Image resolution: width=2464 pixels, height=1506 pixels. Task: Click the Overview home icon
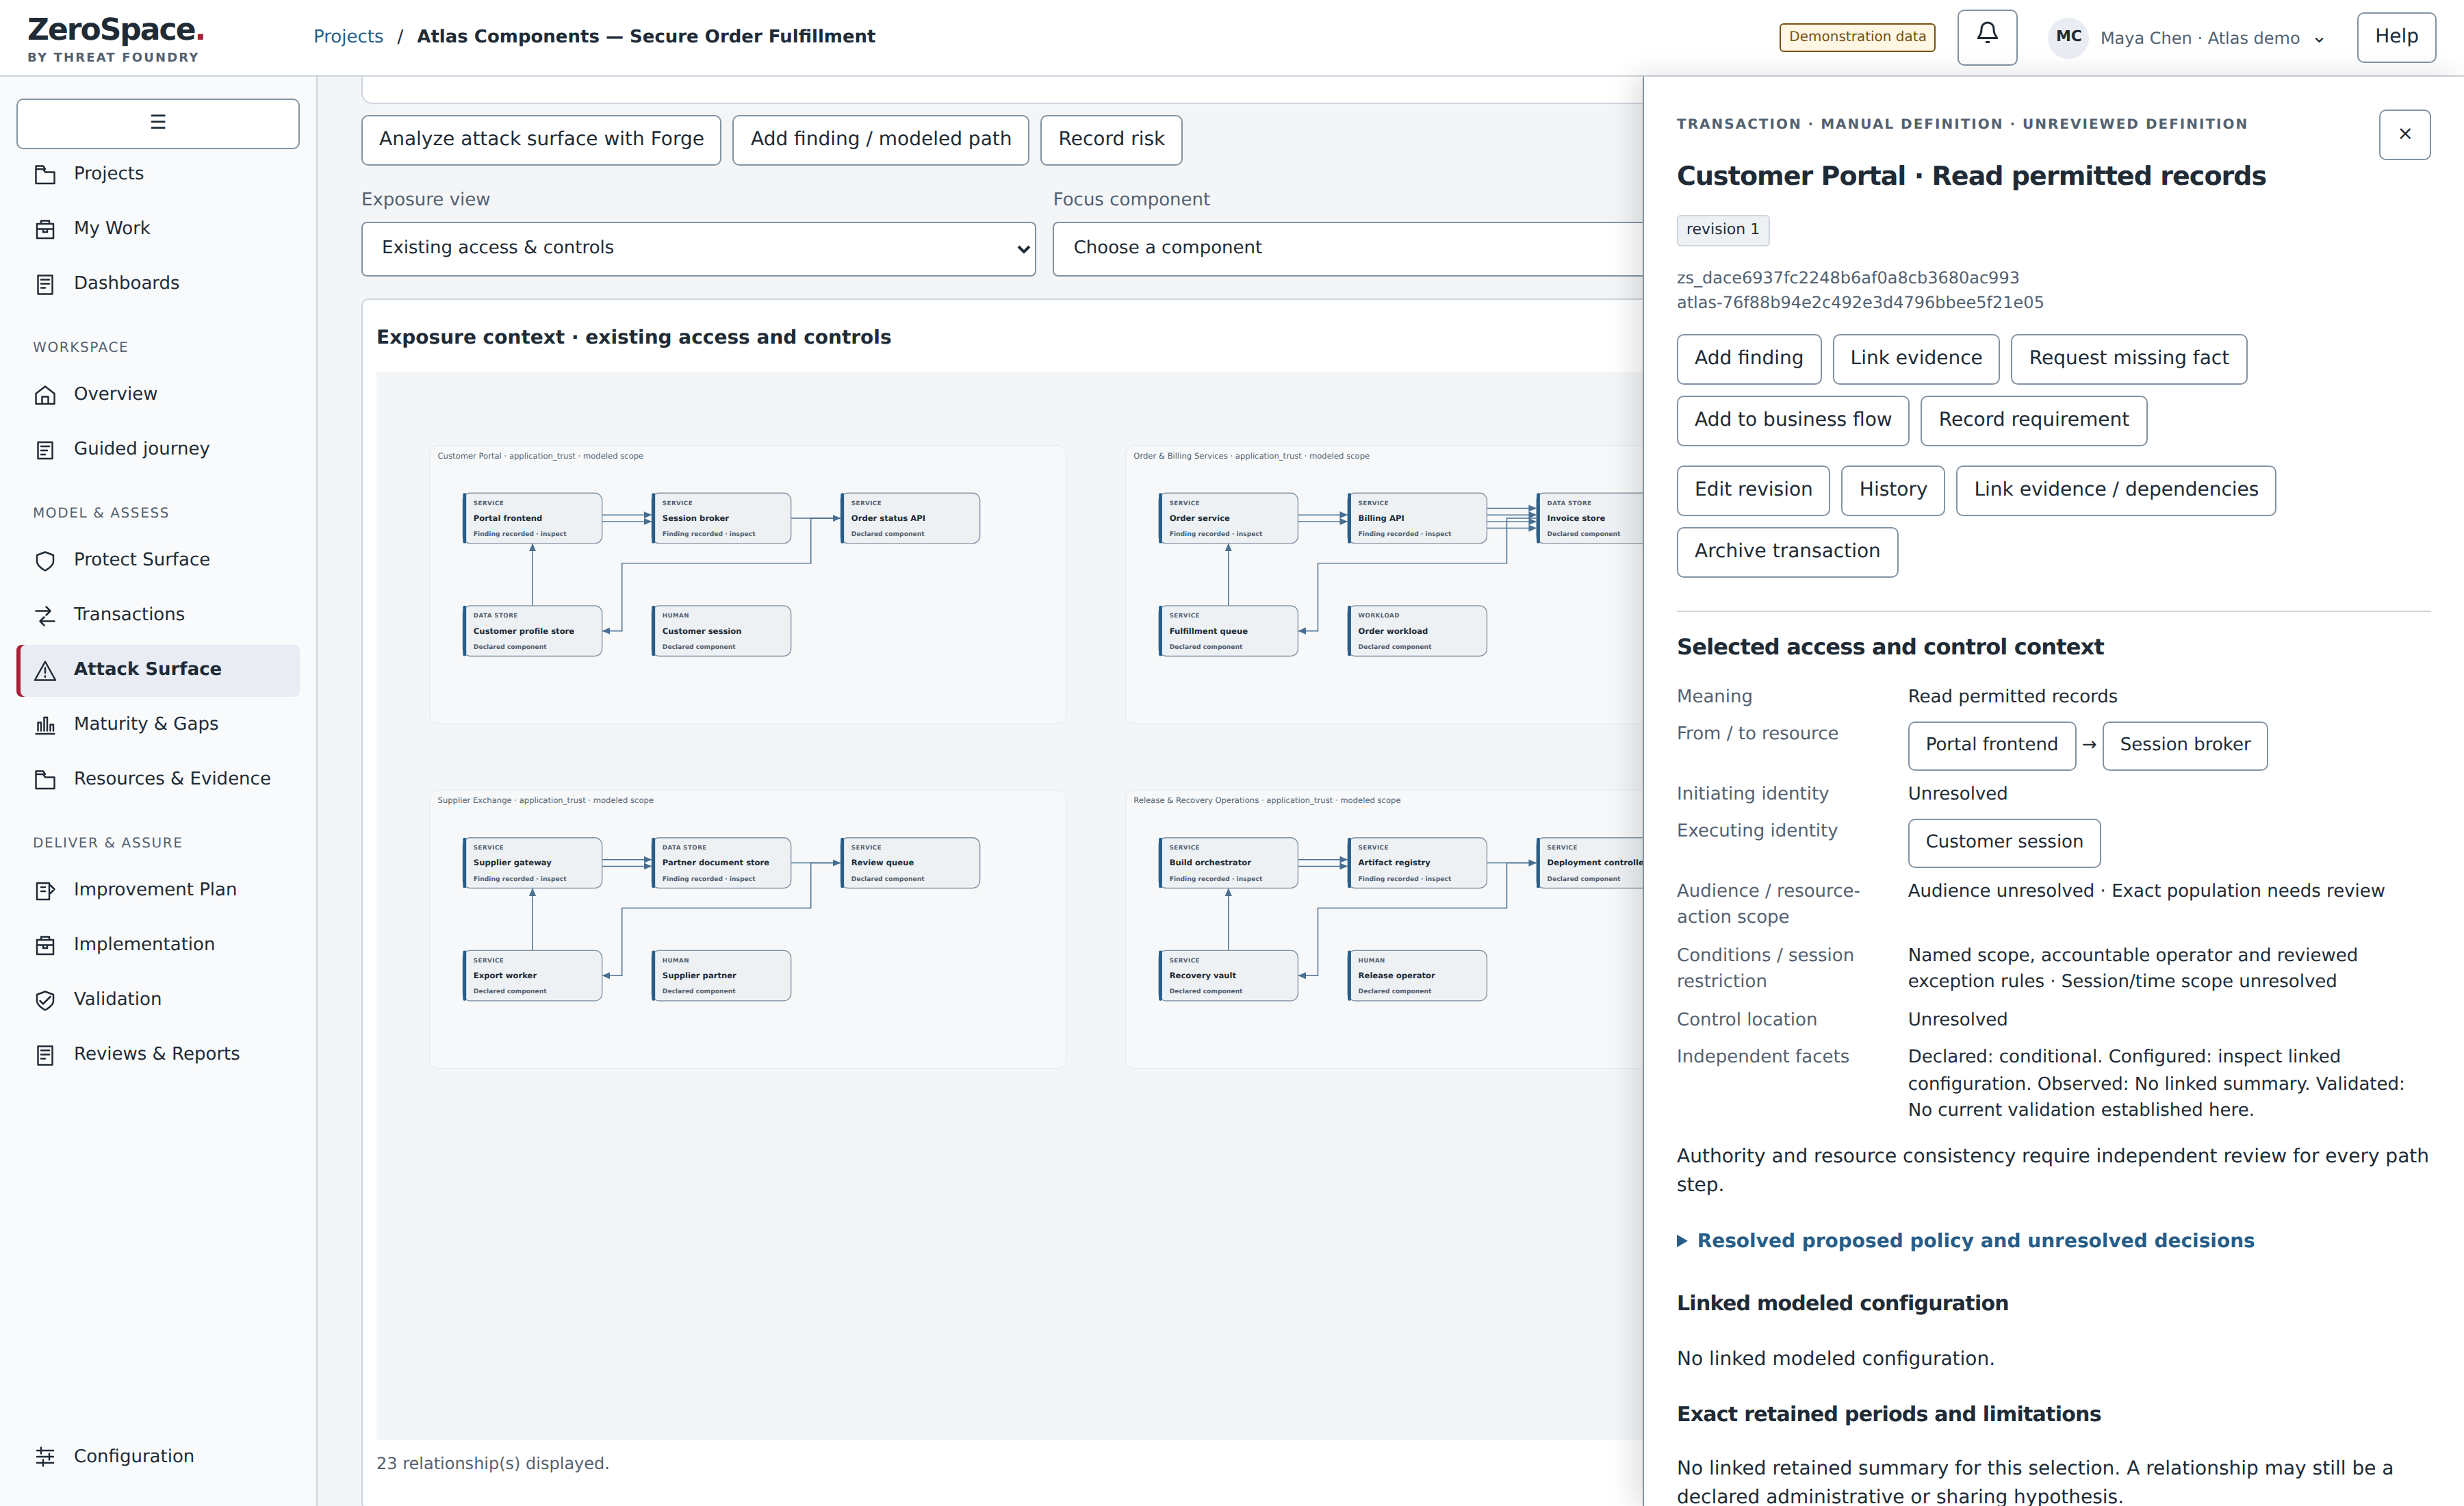pyautogui.click(x=45, y=395)
